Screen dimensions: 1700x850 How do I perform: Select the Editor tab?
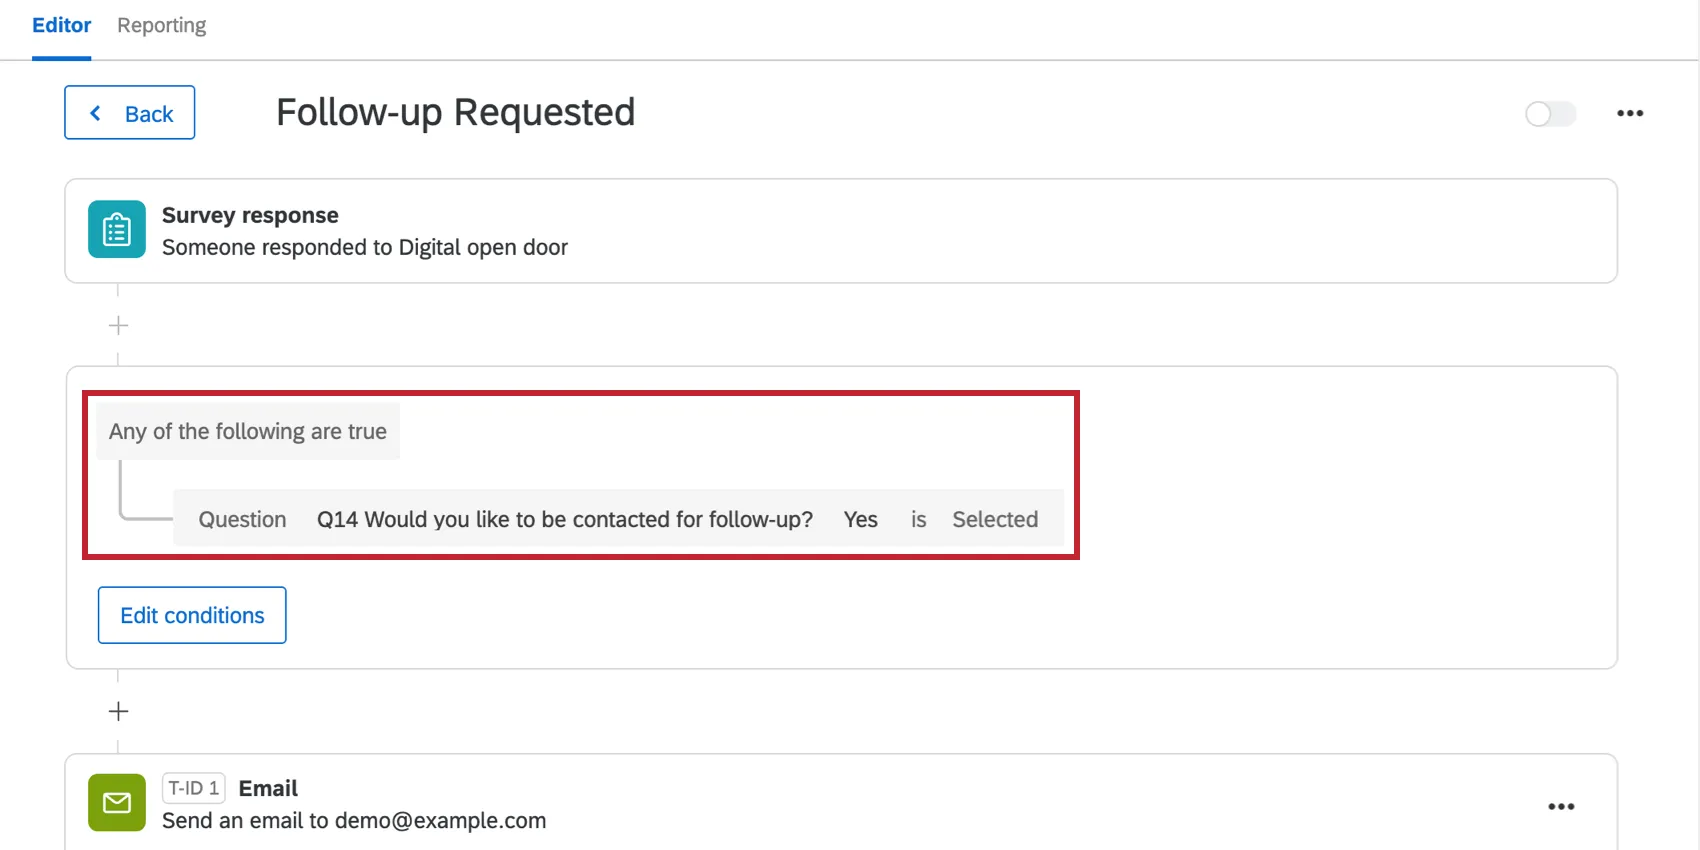61,24
